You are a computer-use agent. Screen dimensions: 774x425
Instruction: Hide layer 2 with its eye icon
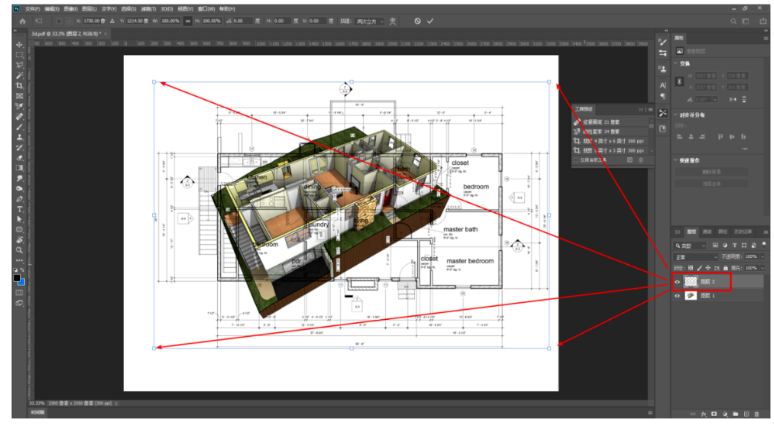[x=677, y=282]
